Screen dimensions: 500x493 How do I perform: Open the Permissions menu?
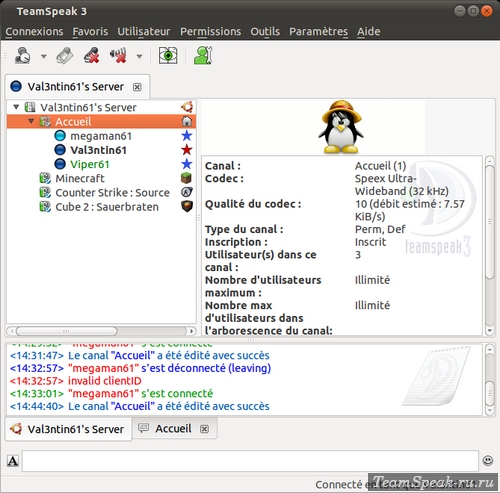(x=211, y=31)
